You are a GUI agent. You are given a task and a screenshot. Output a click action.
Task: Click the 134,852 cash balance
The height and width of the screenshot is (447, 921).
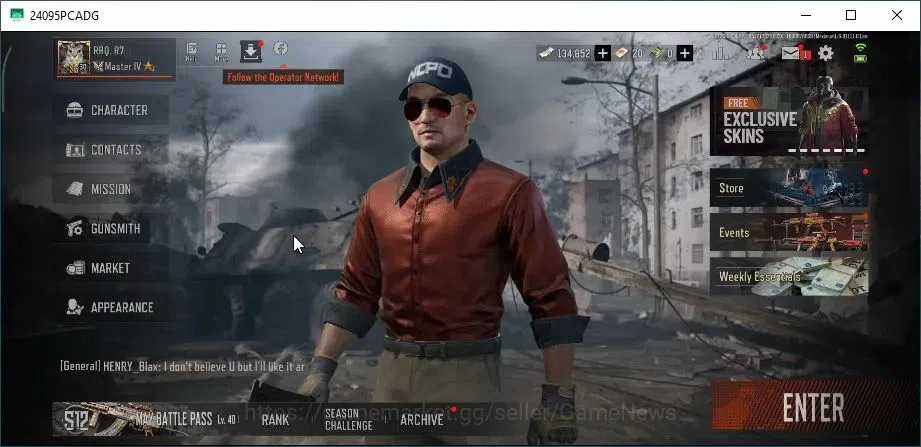(x=573, y=53)
